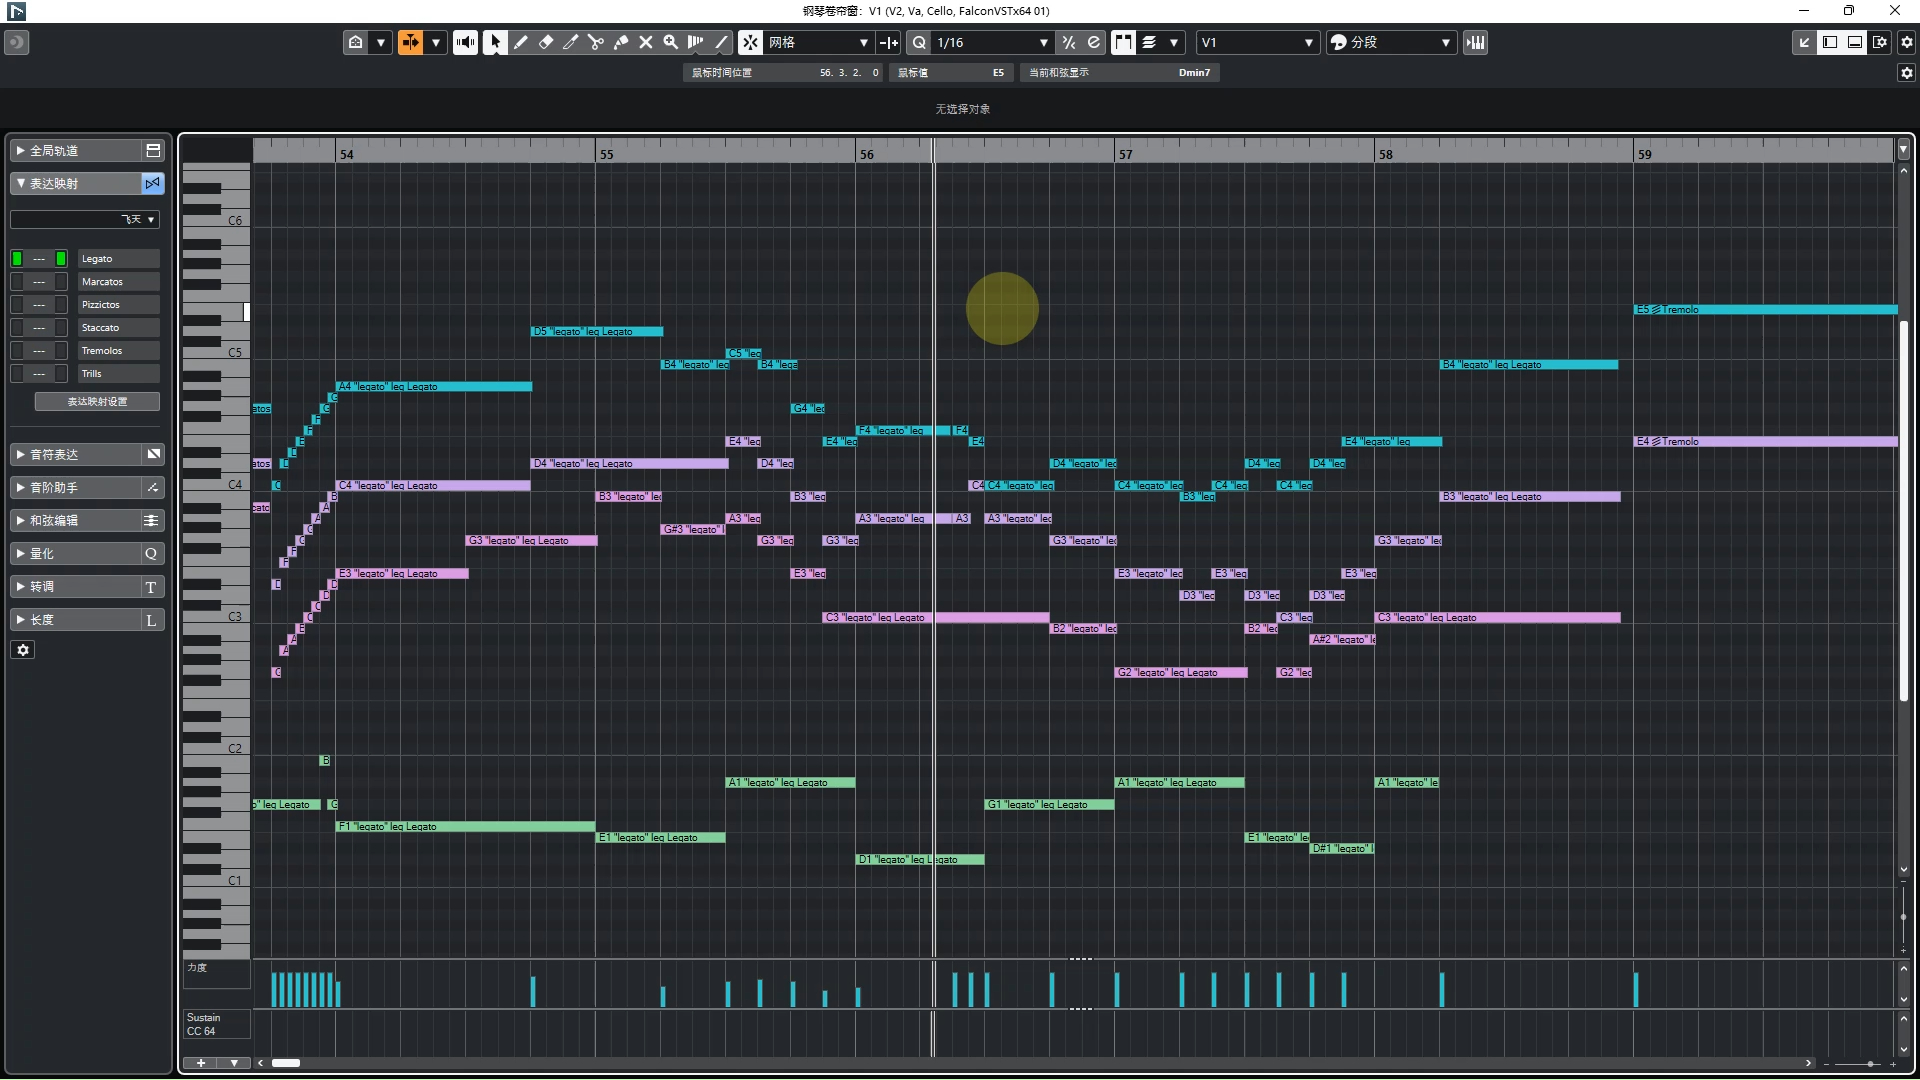This screenshot has height=1080, width=1920.
Task: Open info line setup gear icon
Action: [1907, 73]
